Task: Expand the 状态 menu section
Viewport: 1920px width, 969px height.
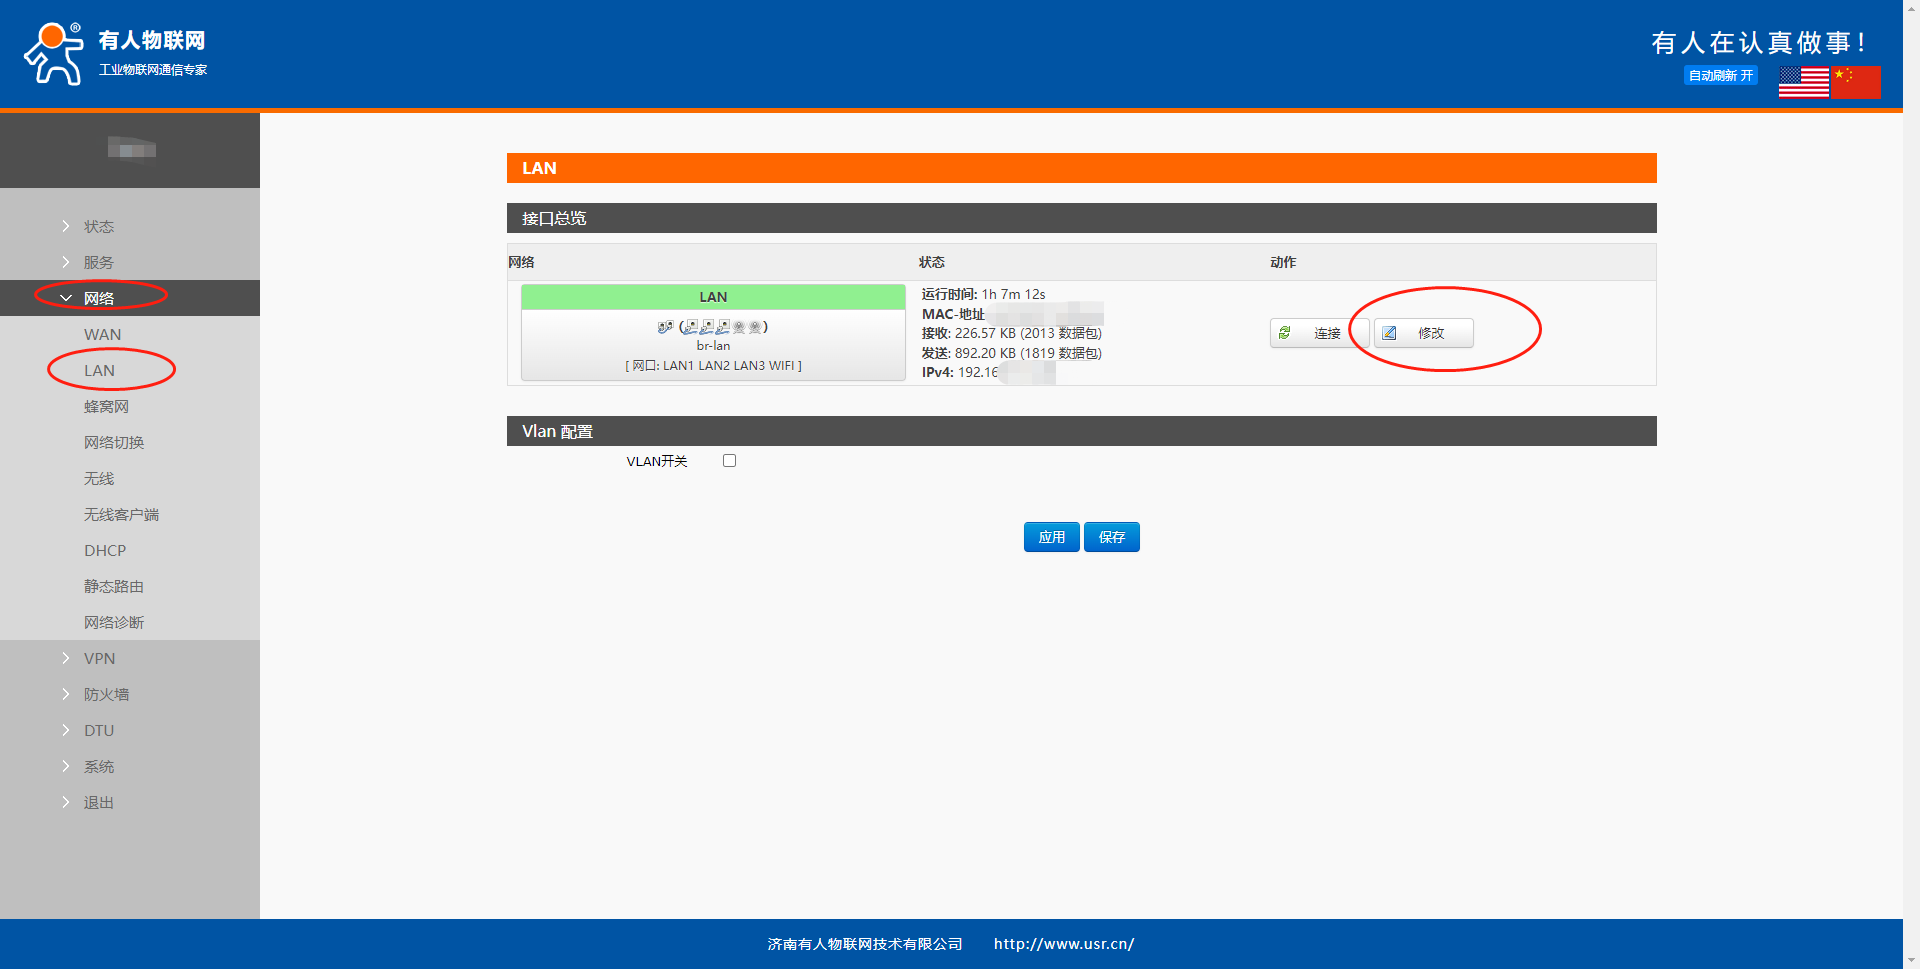Action: click(x=98, y=227)
